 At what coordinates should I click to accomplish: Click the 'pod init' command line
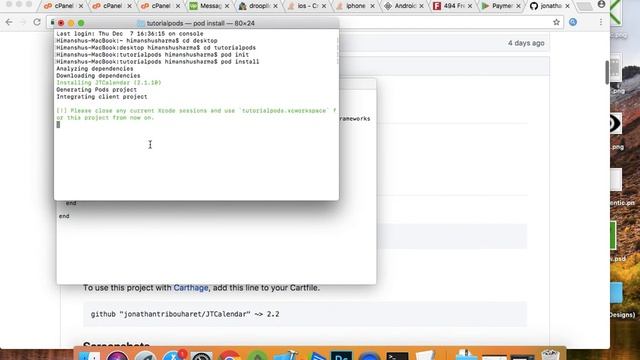pos(153,55)
